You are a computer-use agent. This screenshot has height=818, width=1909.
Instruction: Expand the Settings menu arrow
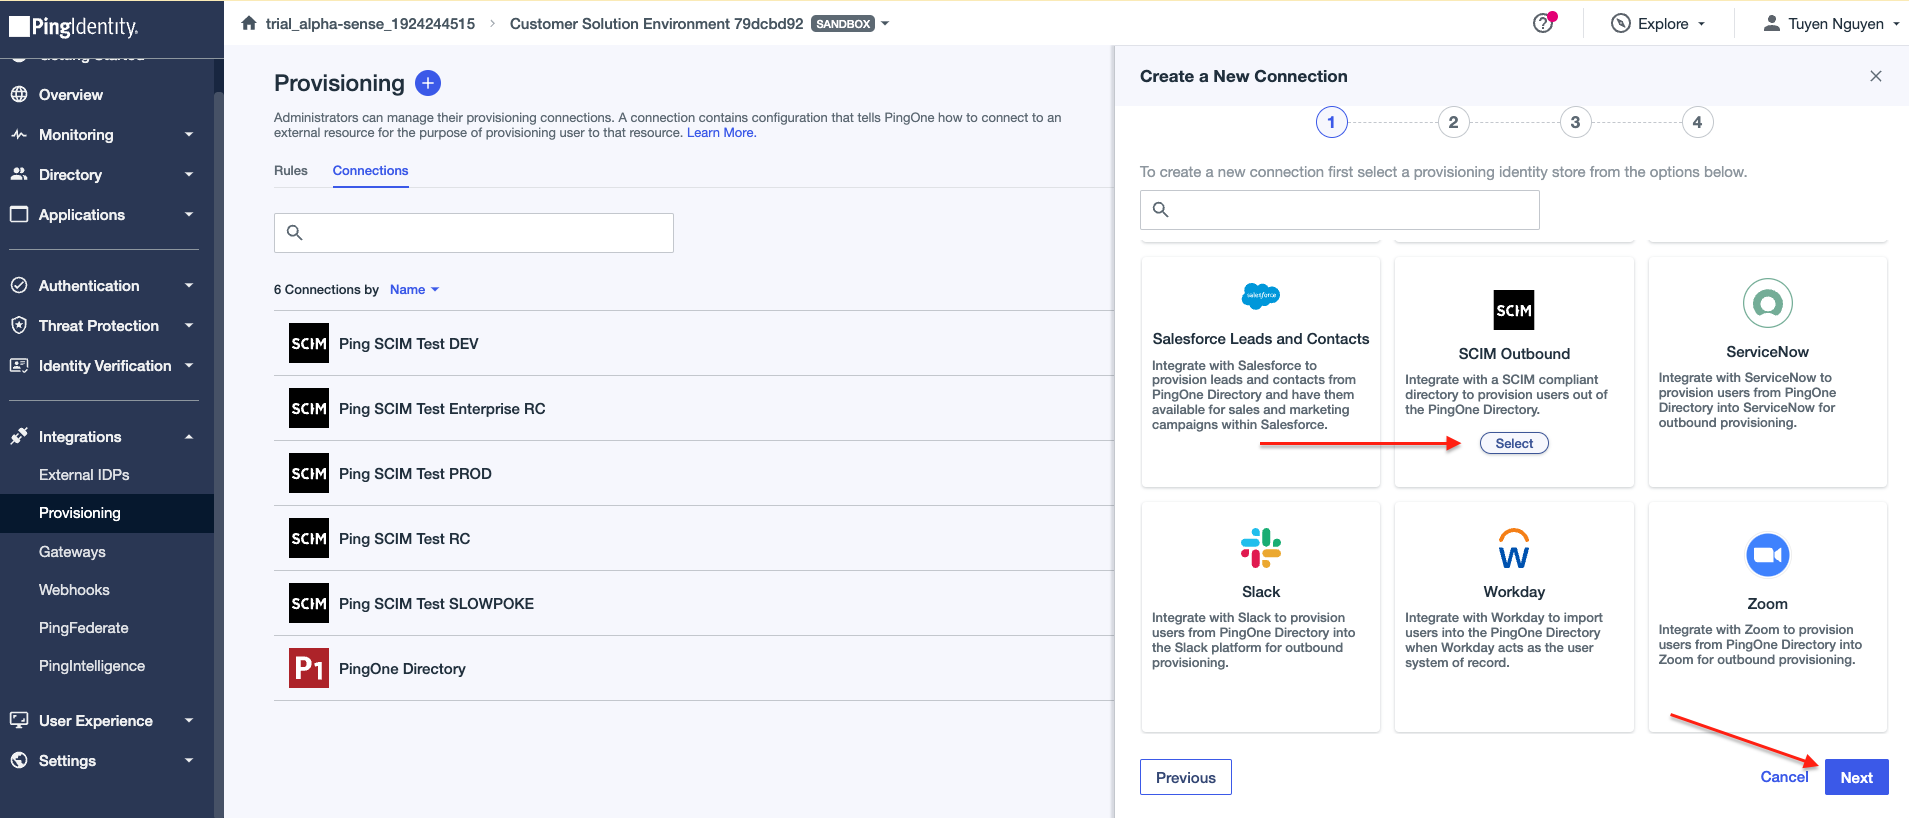(189, 760)
